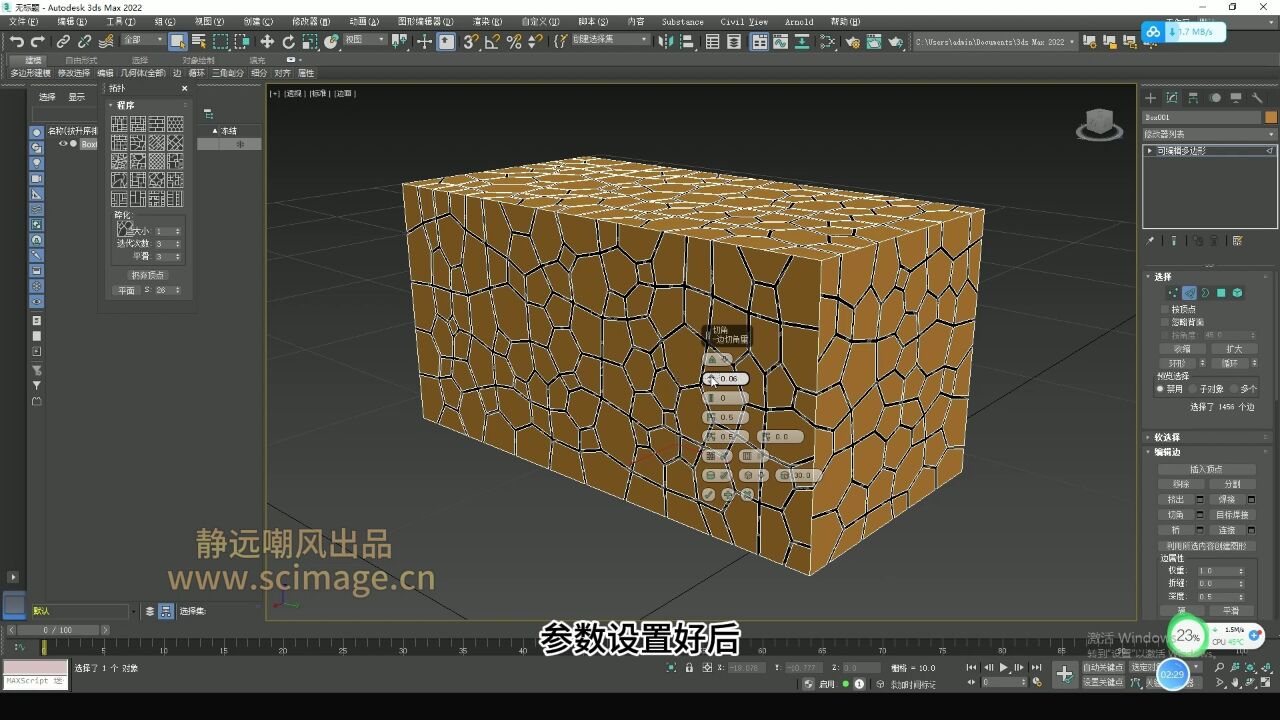Open the Curve Editor icon
The width and height of the screenshot is (1280, 720).
click(781, 41)
